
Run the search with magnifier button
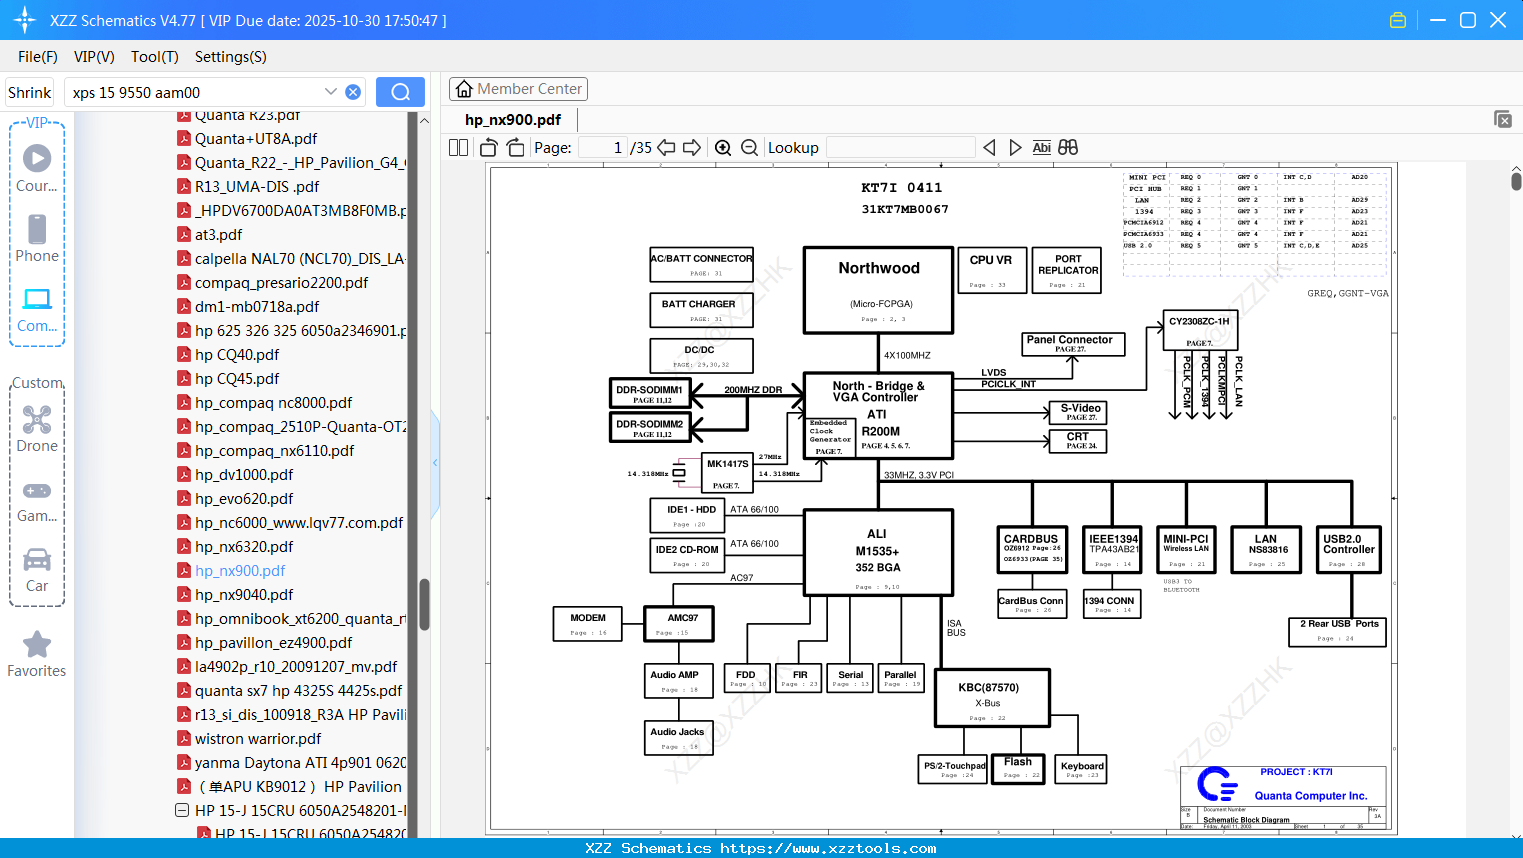[x=400, y=92]
